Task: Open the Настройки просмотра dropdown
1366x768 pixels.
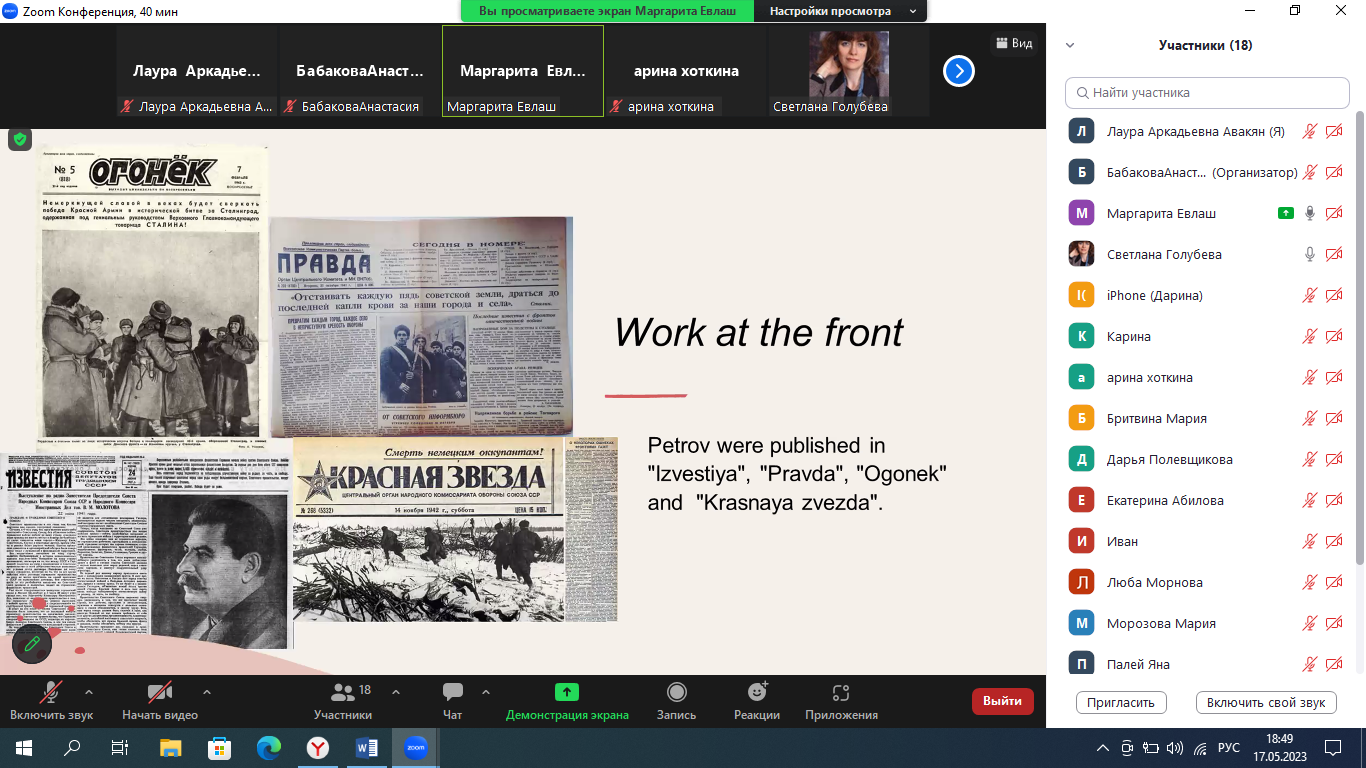Action: point(842,11)
